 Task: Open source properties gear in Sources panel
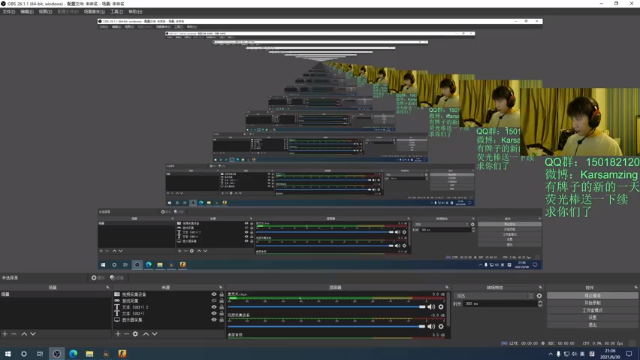click(x=136, y=334)
